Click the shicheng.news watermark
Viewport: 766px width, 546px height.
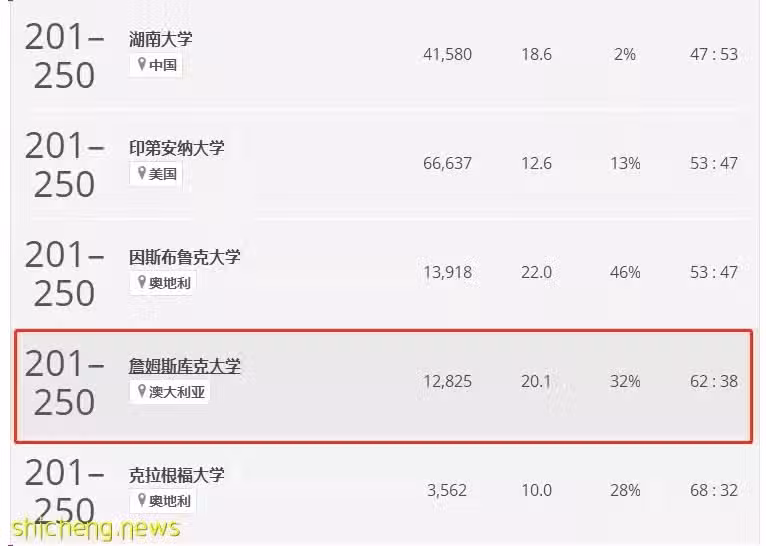point(96,529)
